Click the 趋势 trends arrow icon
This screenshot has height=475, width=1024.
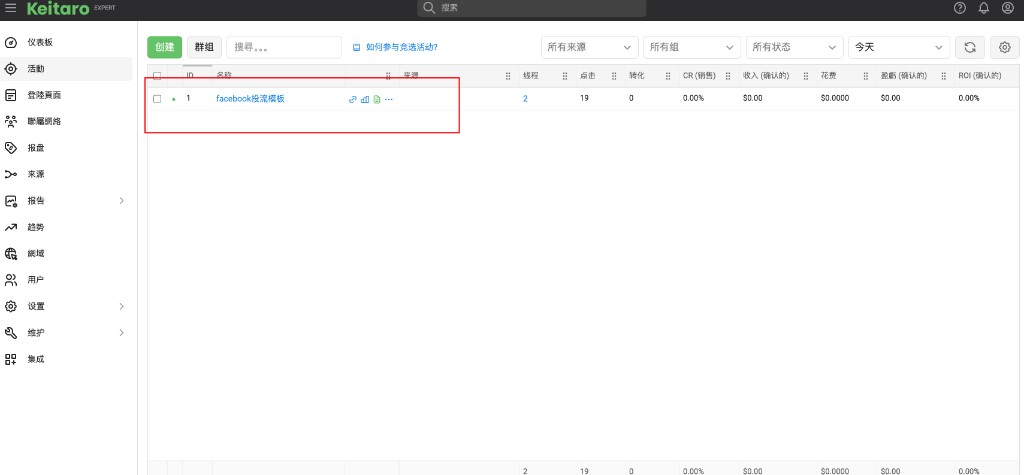tap(11, 227)
